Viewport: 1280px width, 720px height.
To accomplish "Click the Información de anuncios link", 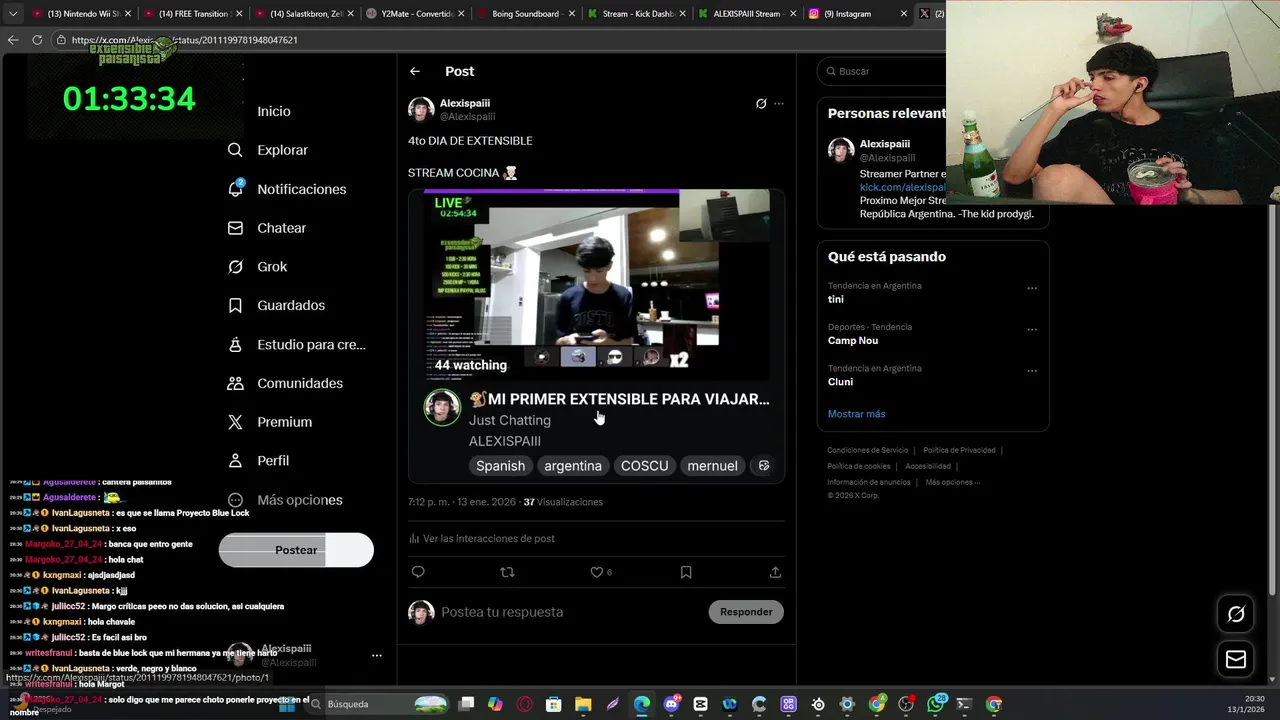I will tap(869, 482).
